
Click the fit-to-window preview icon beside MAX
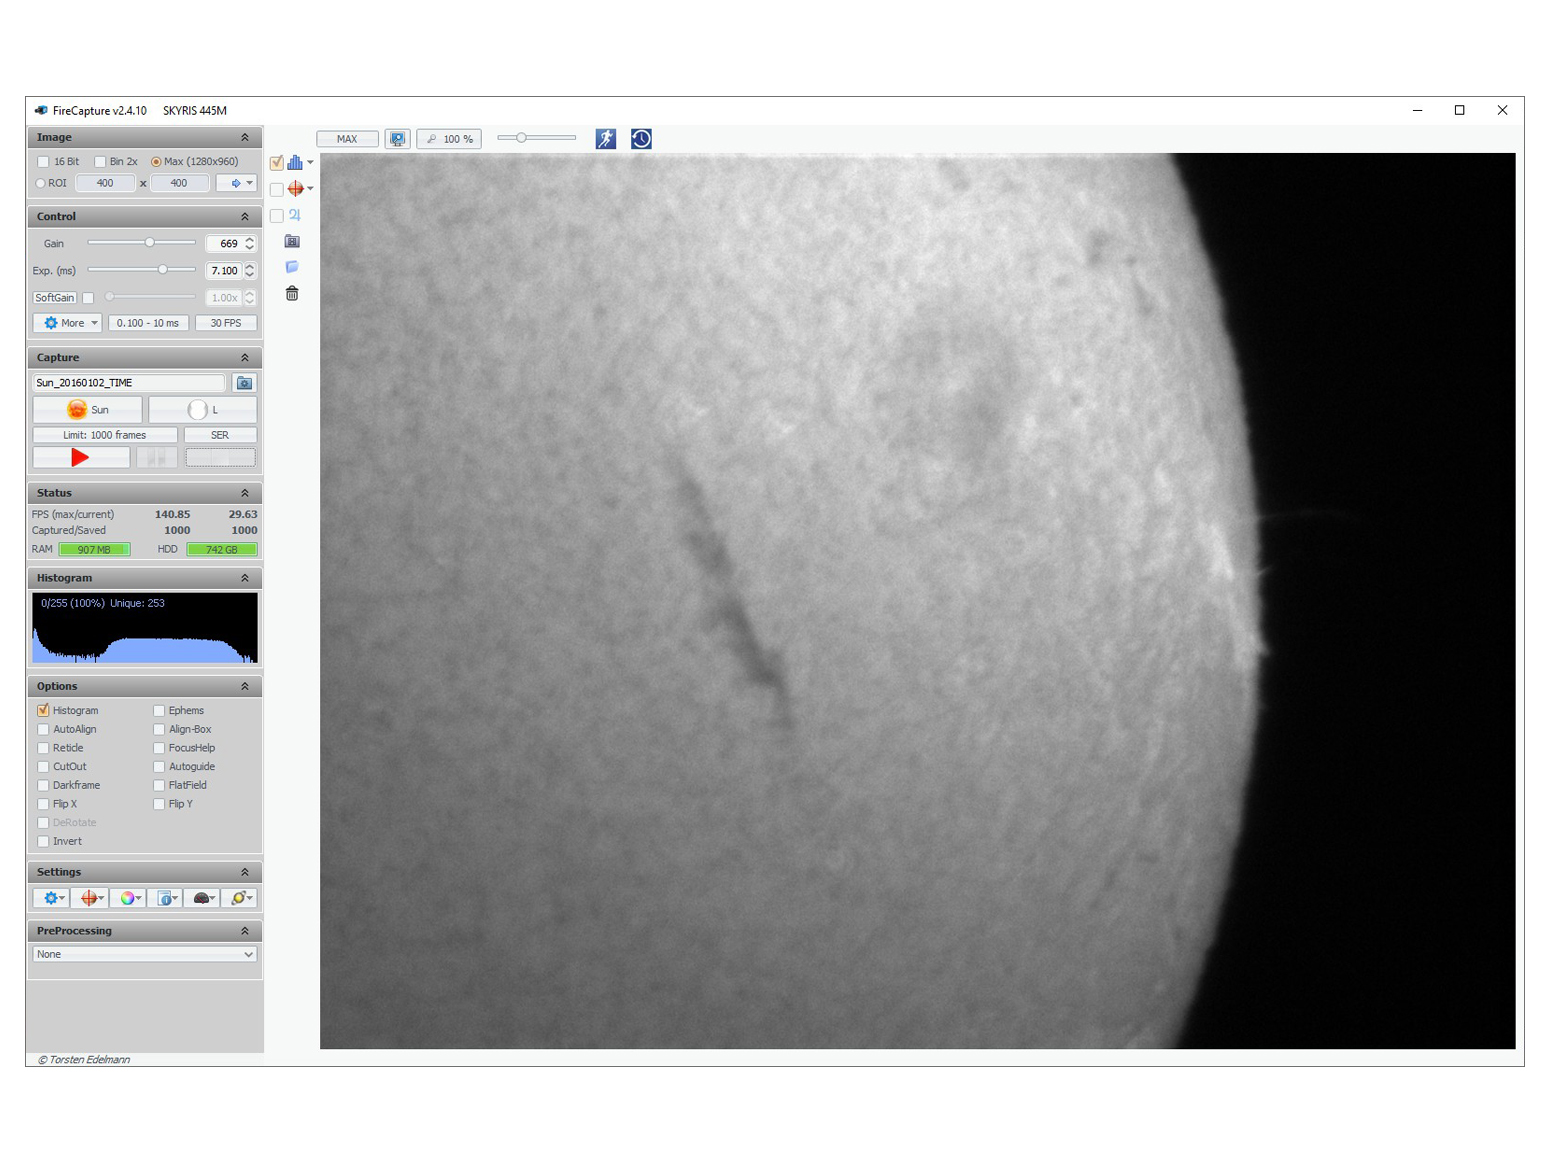pyautogui.click(x=398, y=139)
